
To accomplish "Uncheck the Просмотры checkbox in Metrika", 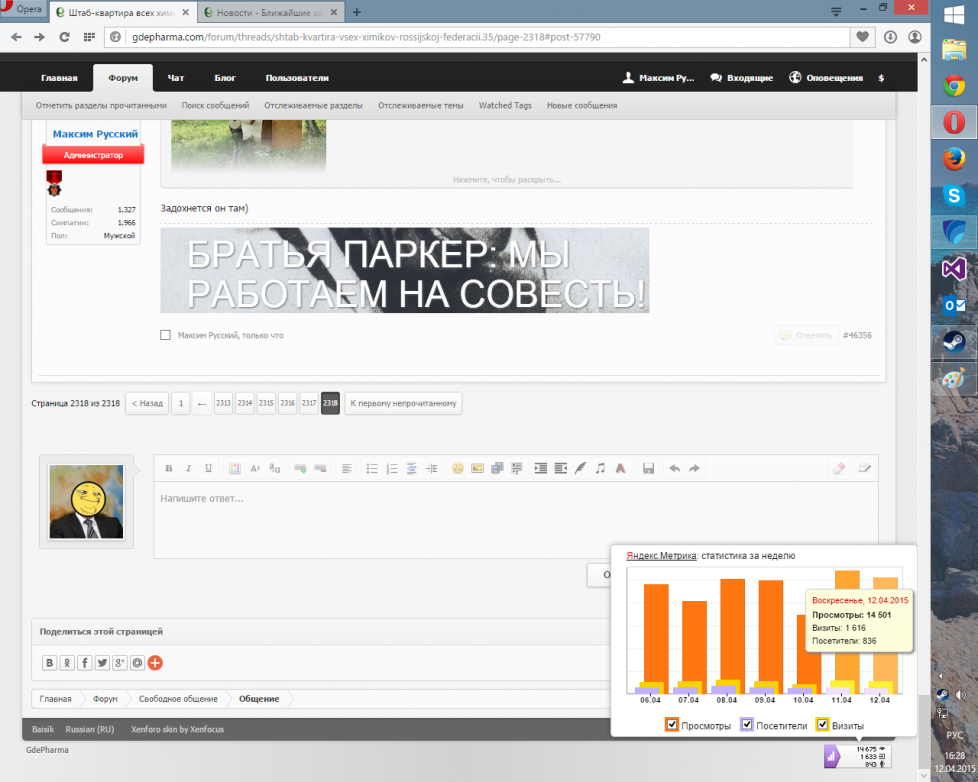I will tap(673, 725).
